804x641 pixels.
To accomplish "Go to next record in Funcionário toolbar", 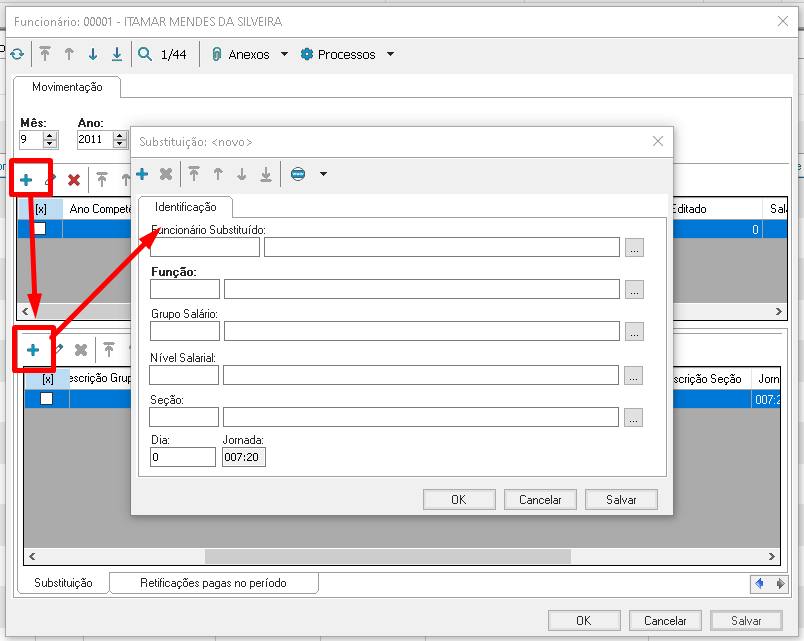I will (x=93, y=54).
